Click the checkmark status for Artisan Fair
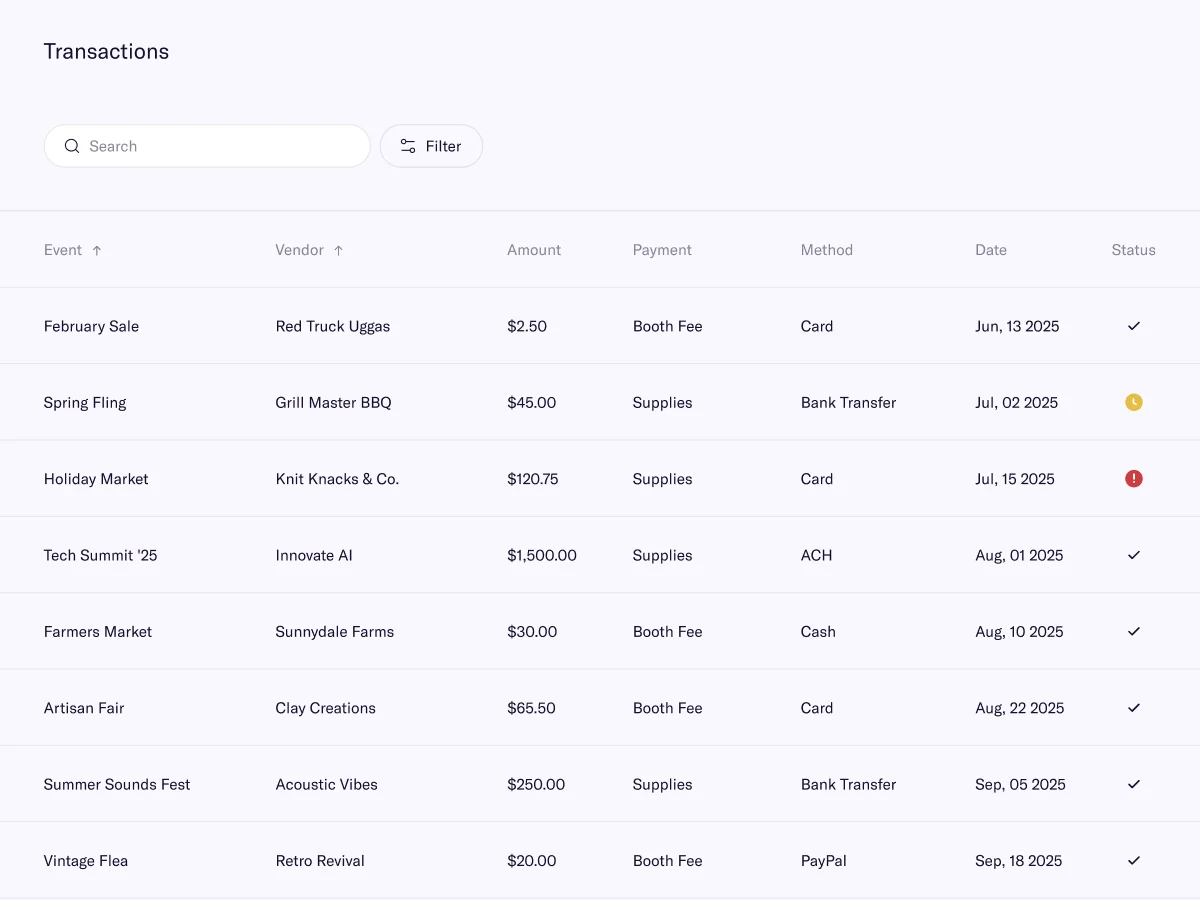Image resolution: width=1200 pixels, height=900 pixels. pos(1134,708)
